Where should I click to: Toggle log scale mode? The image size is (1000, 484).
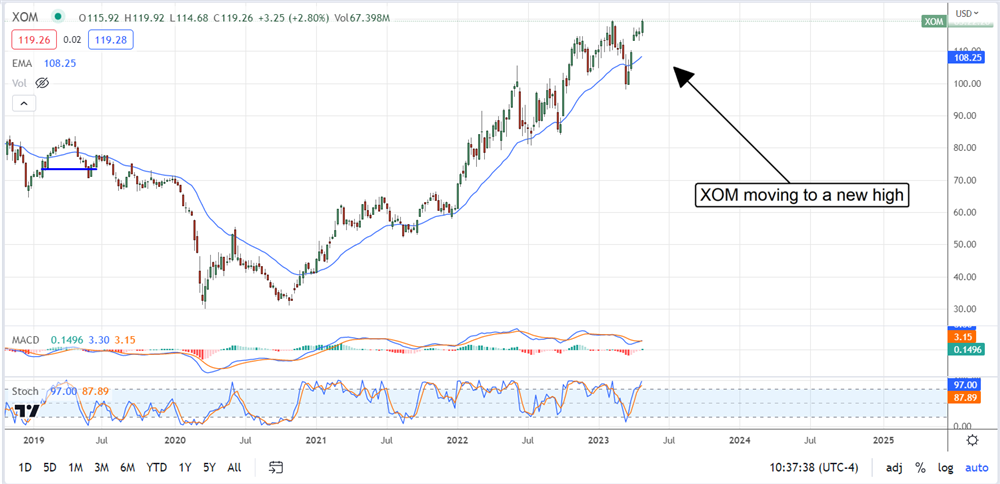[x=943, y=467]
